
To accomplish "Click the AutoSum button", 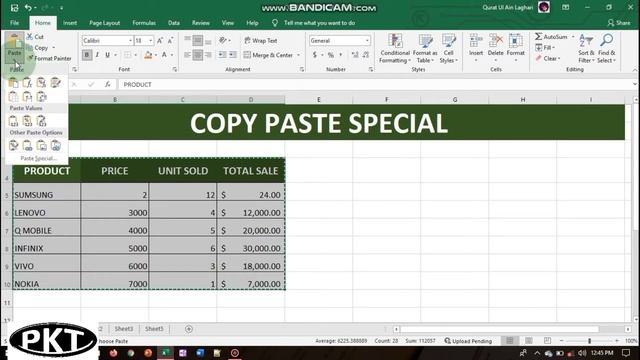I will pos(551,37).
